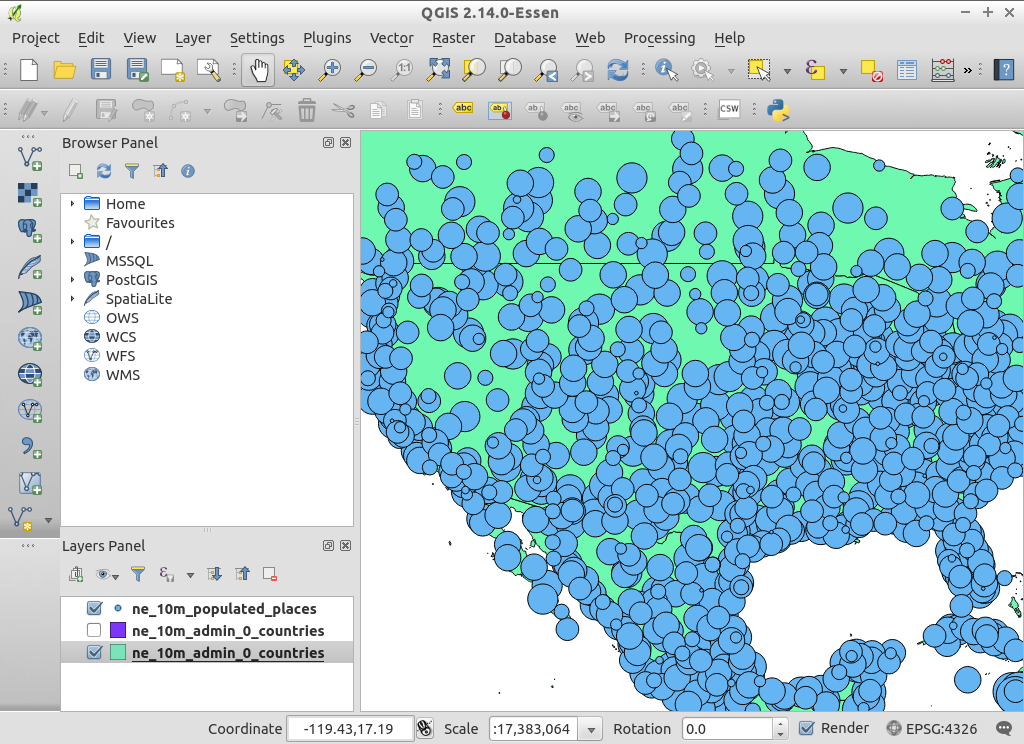Click the purple countries layer color swatch

pos(118,630)
